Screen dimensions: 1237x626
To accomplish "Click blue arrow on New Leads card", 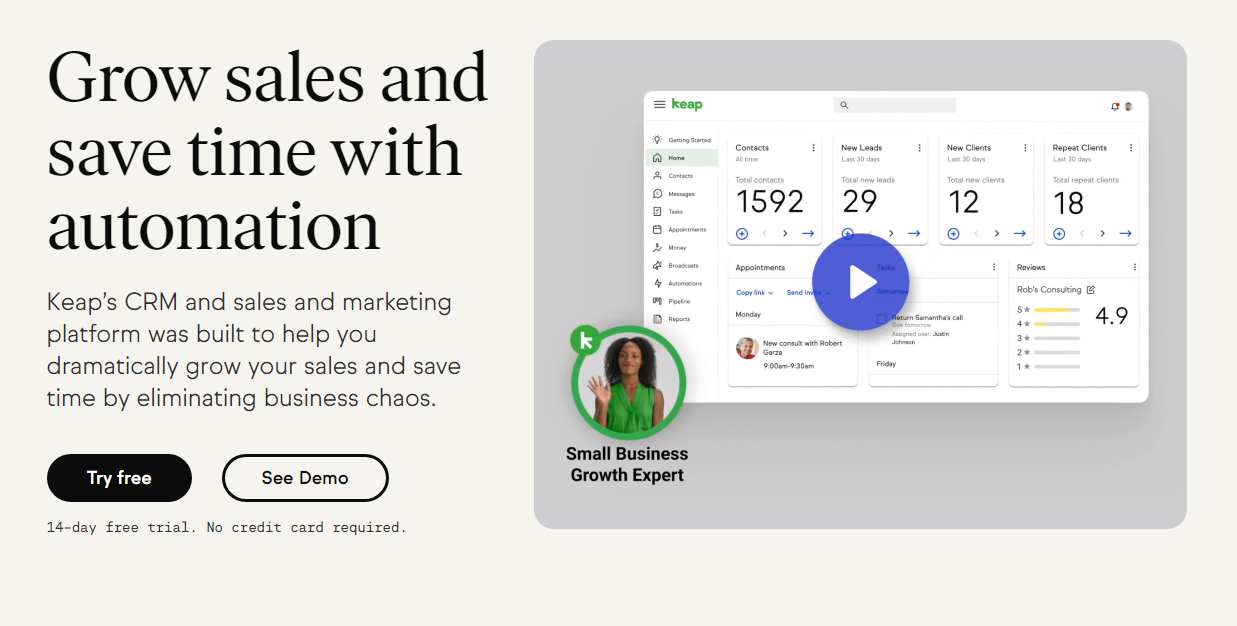I will [x=914, y=233].
